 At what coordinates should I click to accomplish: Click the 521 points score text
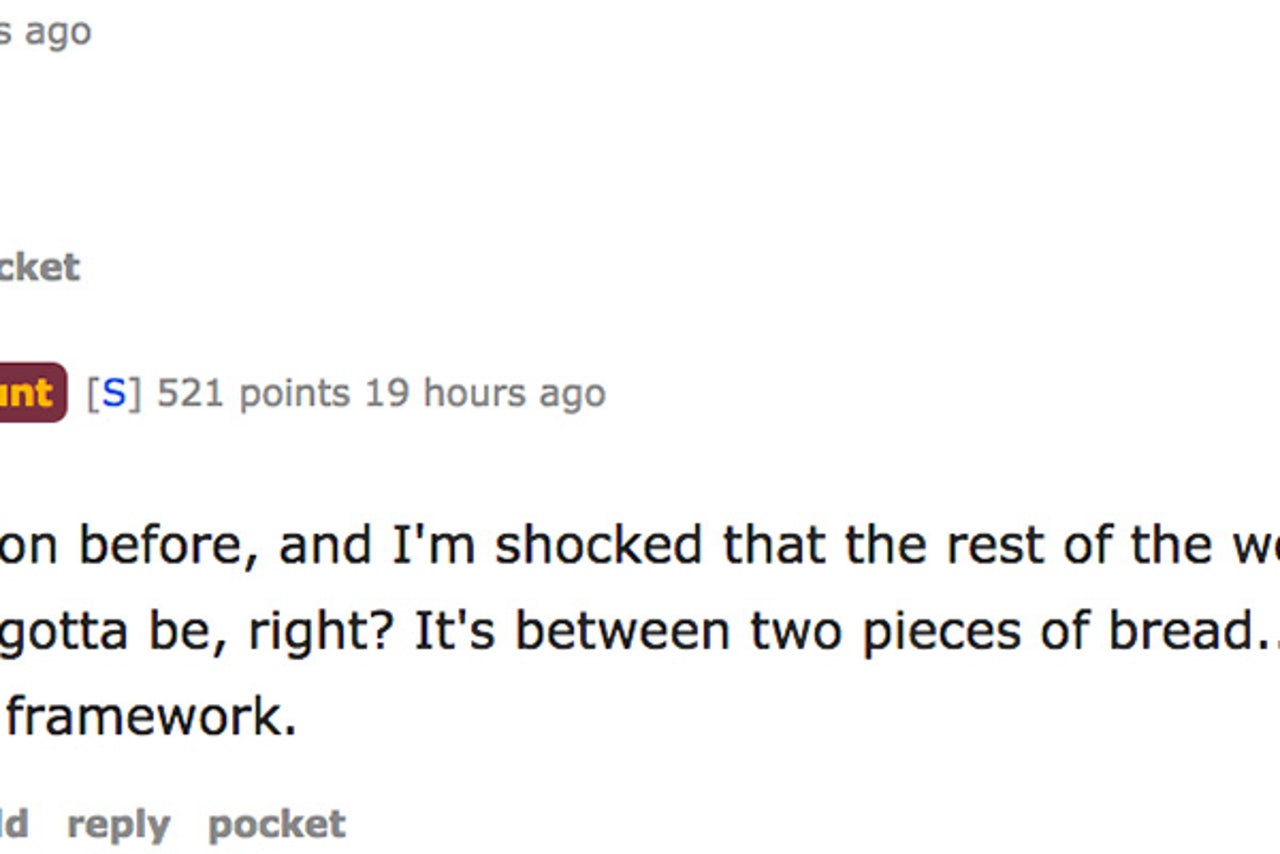[x=253, y=393]
